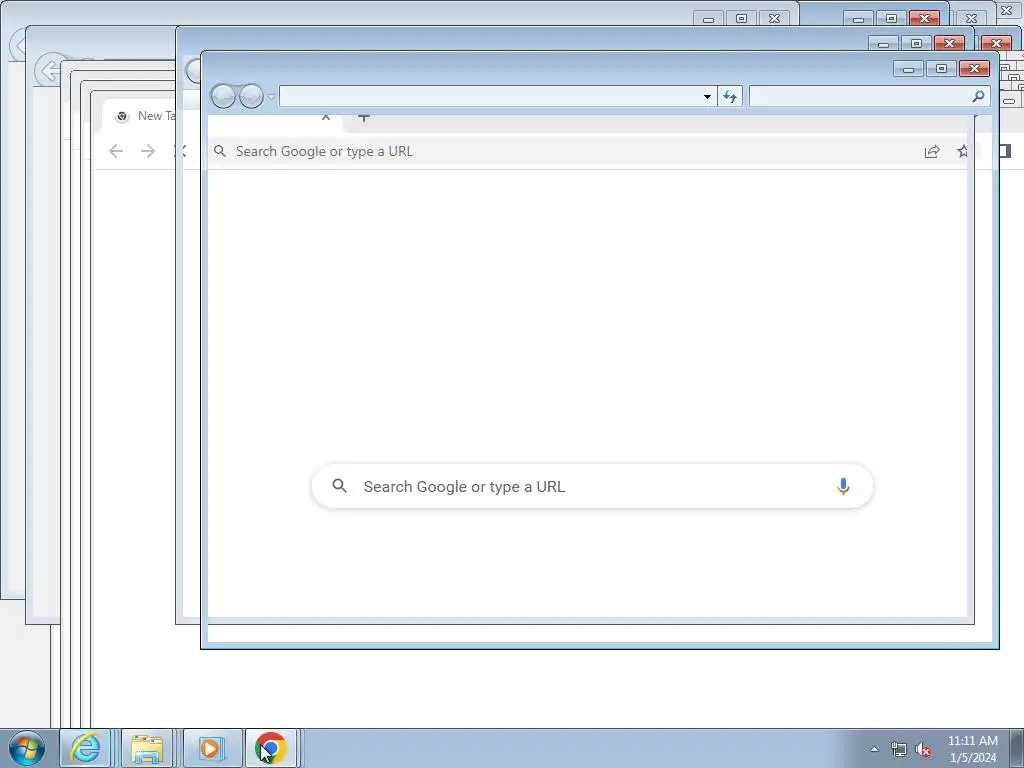Screen dimensions: 1024x768
Task: Minimize the second-frontmost window
Action: pos(884,44)
